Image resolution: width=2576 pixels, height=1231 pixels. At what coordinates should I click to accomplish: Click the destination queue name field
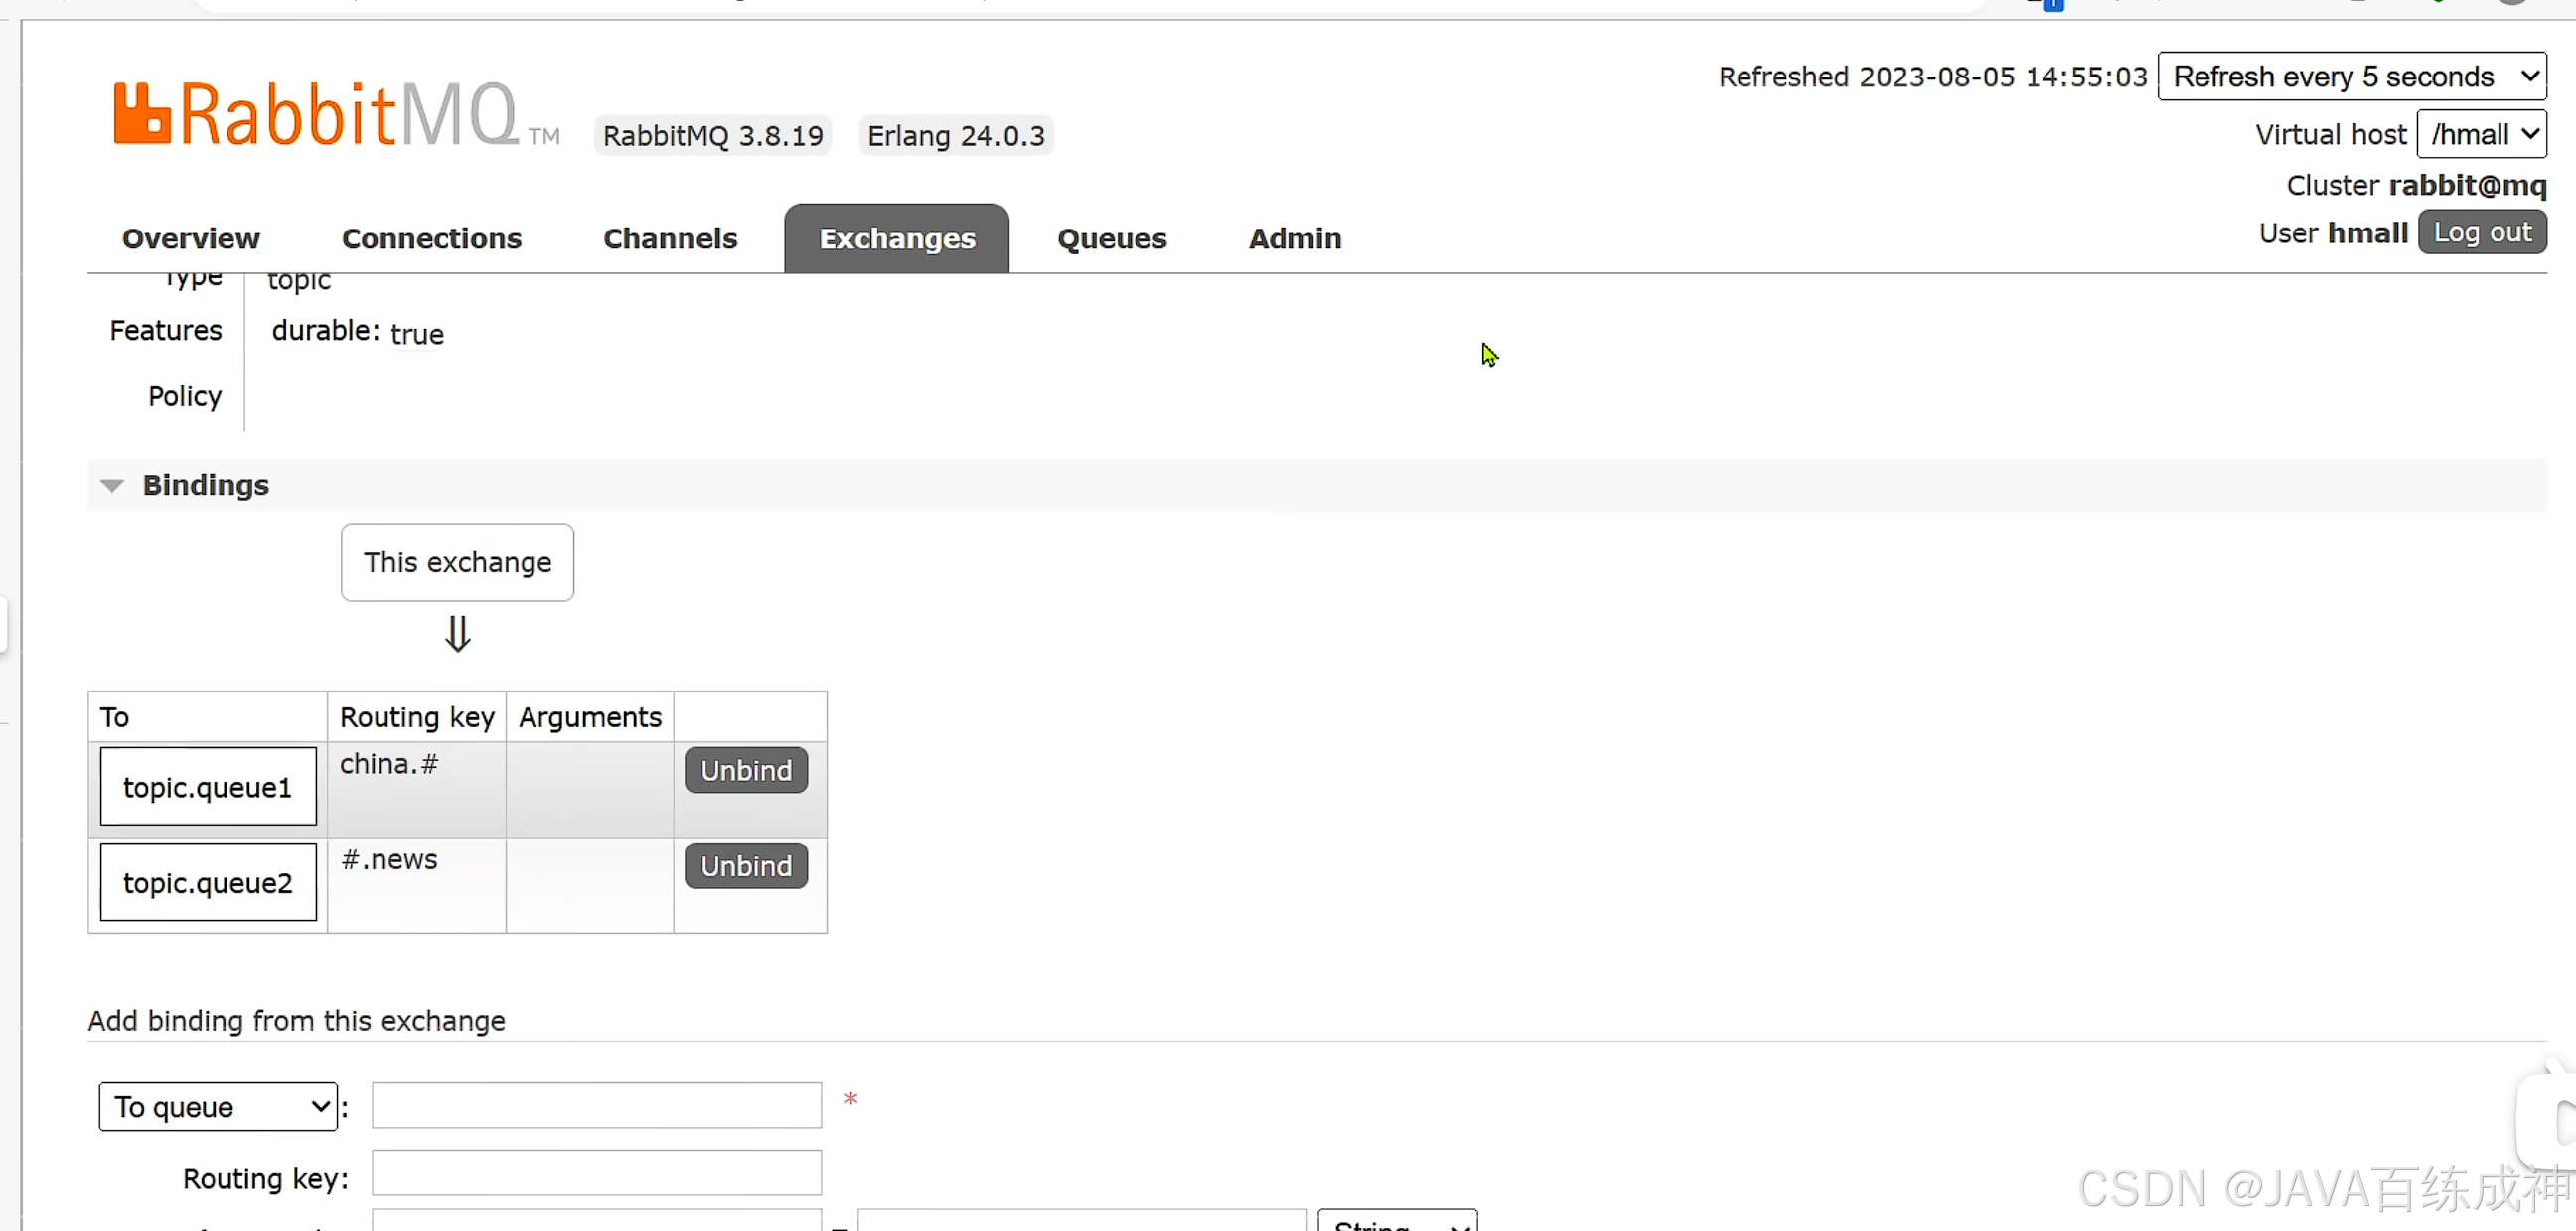pos(596,1105)
